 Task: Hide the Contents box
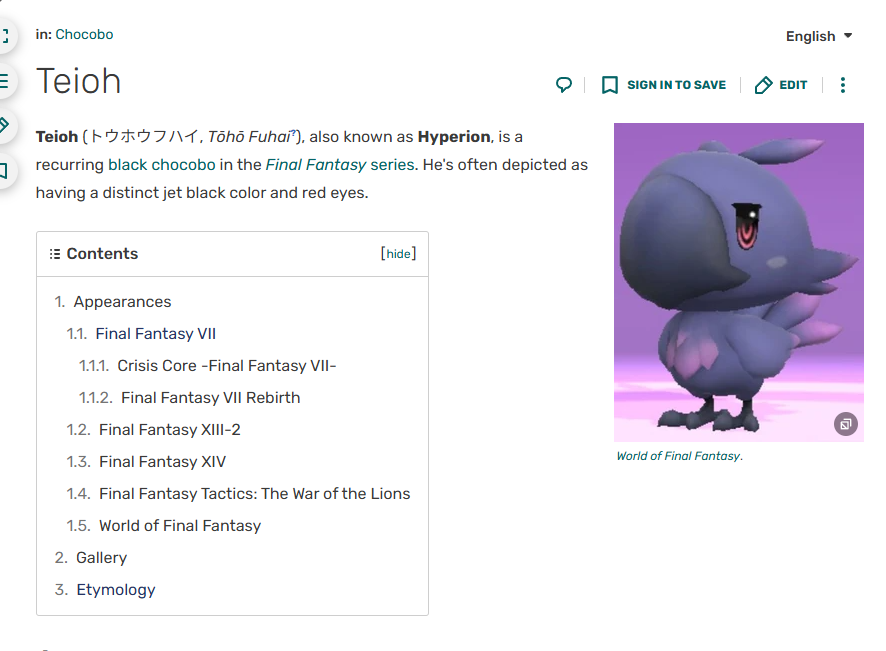pos(398,254)
